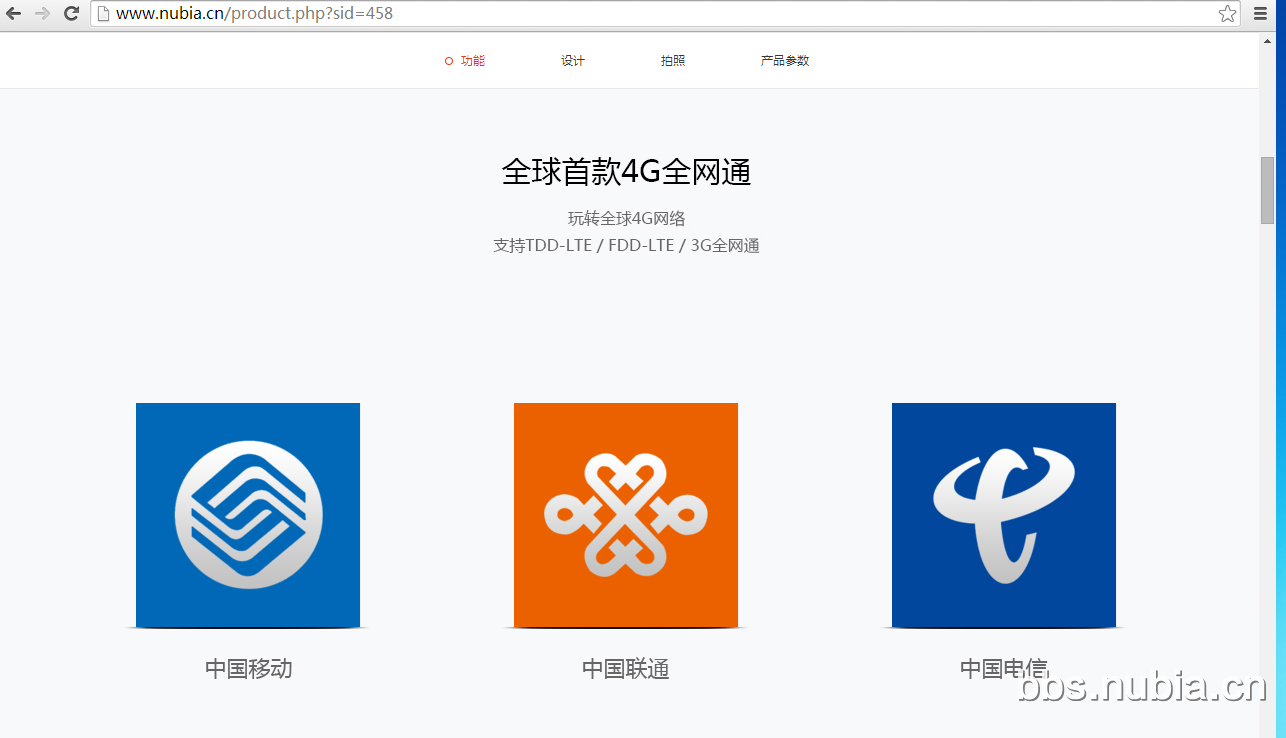Click the 中国移动 label
This screenshot has width=1286, height=738.
pyautogui.click(x=248, y=669)
